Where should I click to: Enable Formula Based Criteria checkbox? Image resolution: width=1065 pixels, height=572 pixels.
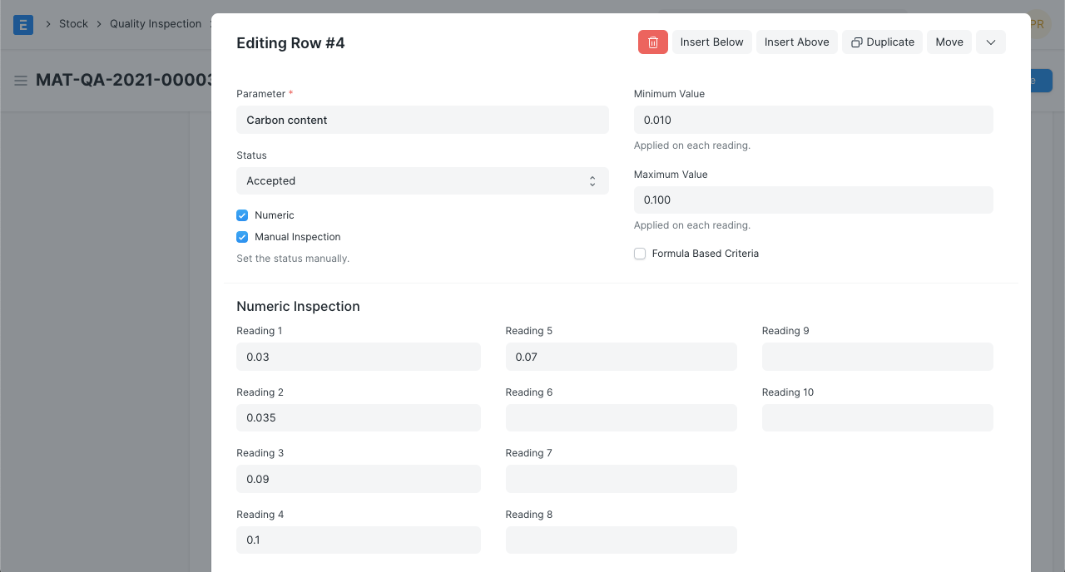click(x=640, y=254)
